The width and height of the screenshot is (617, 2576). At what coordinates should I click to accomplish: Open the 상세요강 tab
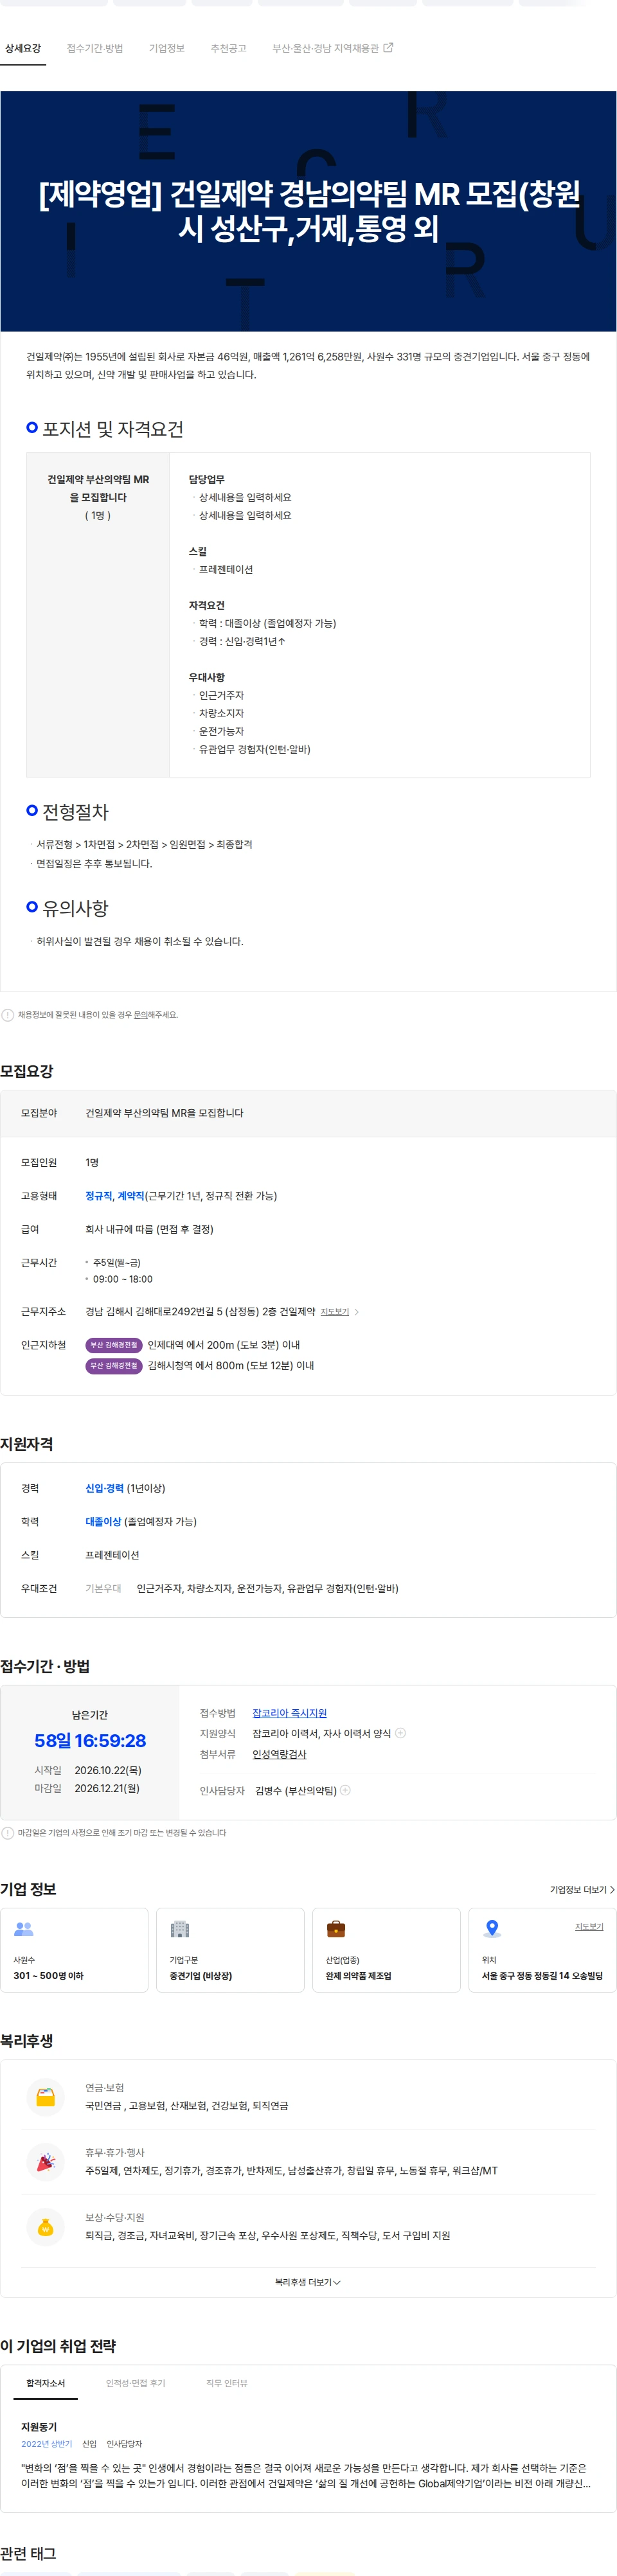click(x=23, y=48)
